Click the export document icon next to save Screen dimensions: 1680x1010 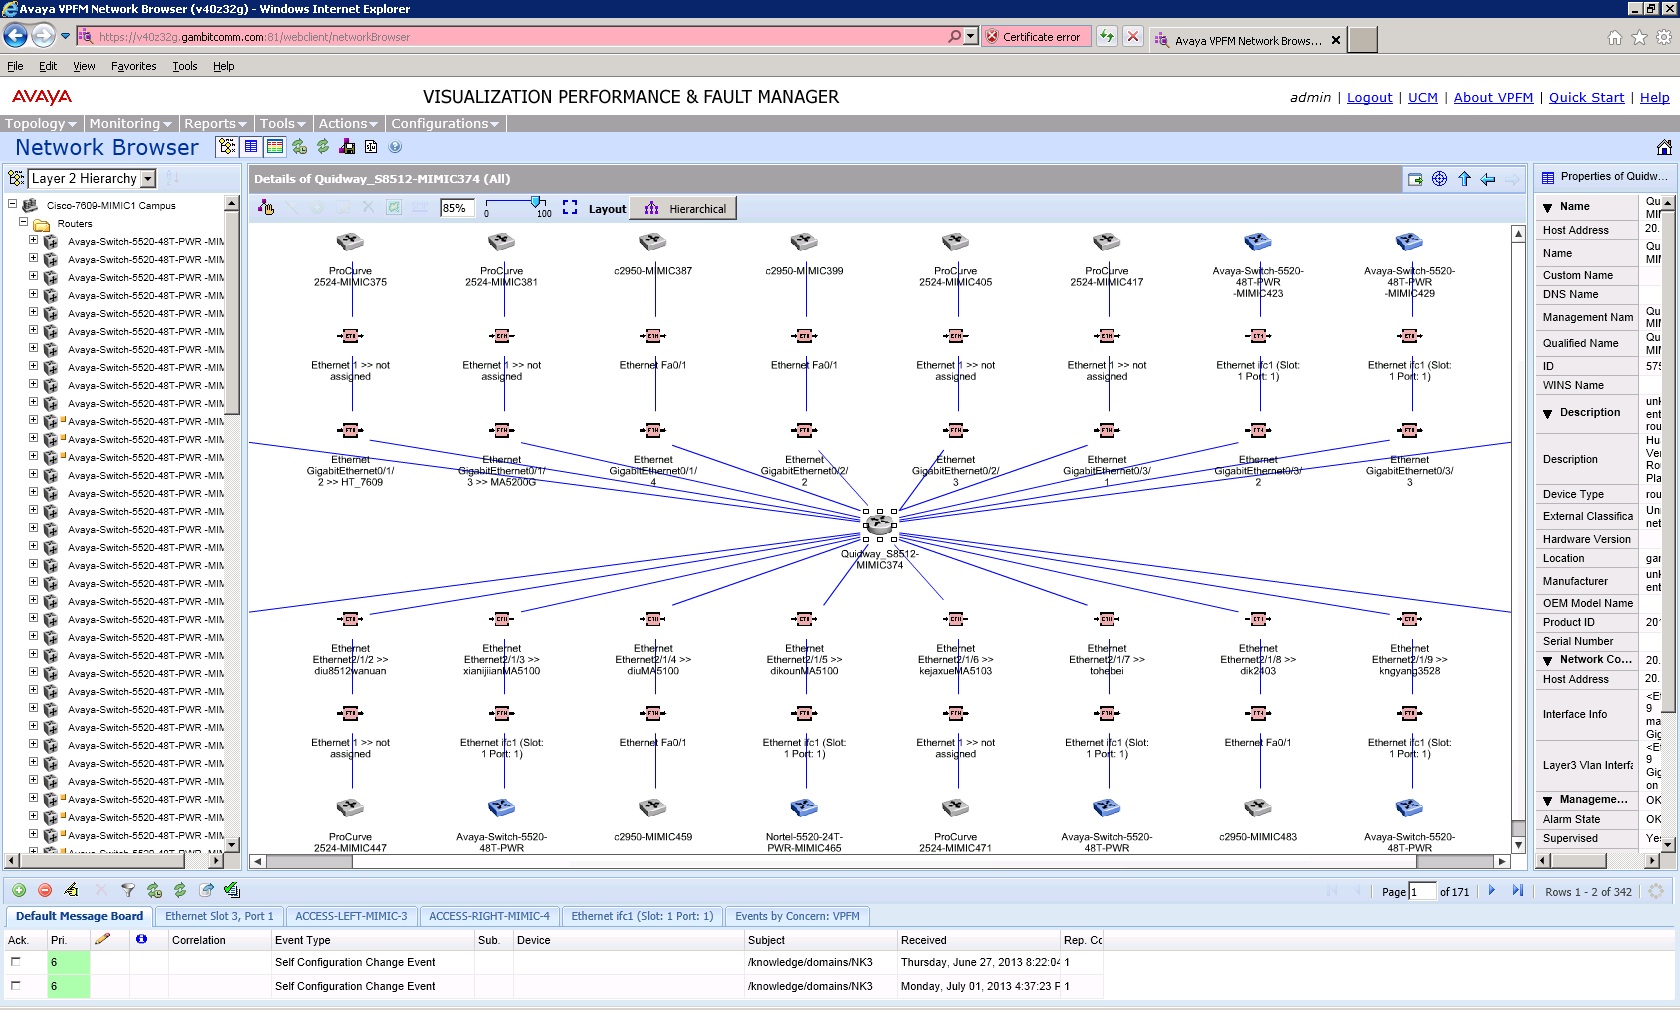(371, 147)
